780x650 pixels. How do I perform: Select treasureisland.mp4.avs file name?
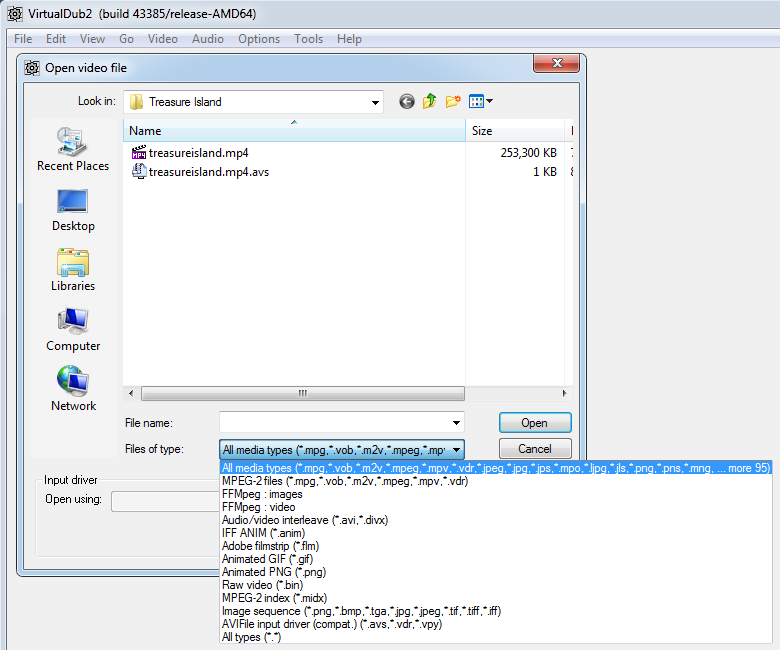point(209,172)
